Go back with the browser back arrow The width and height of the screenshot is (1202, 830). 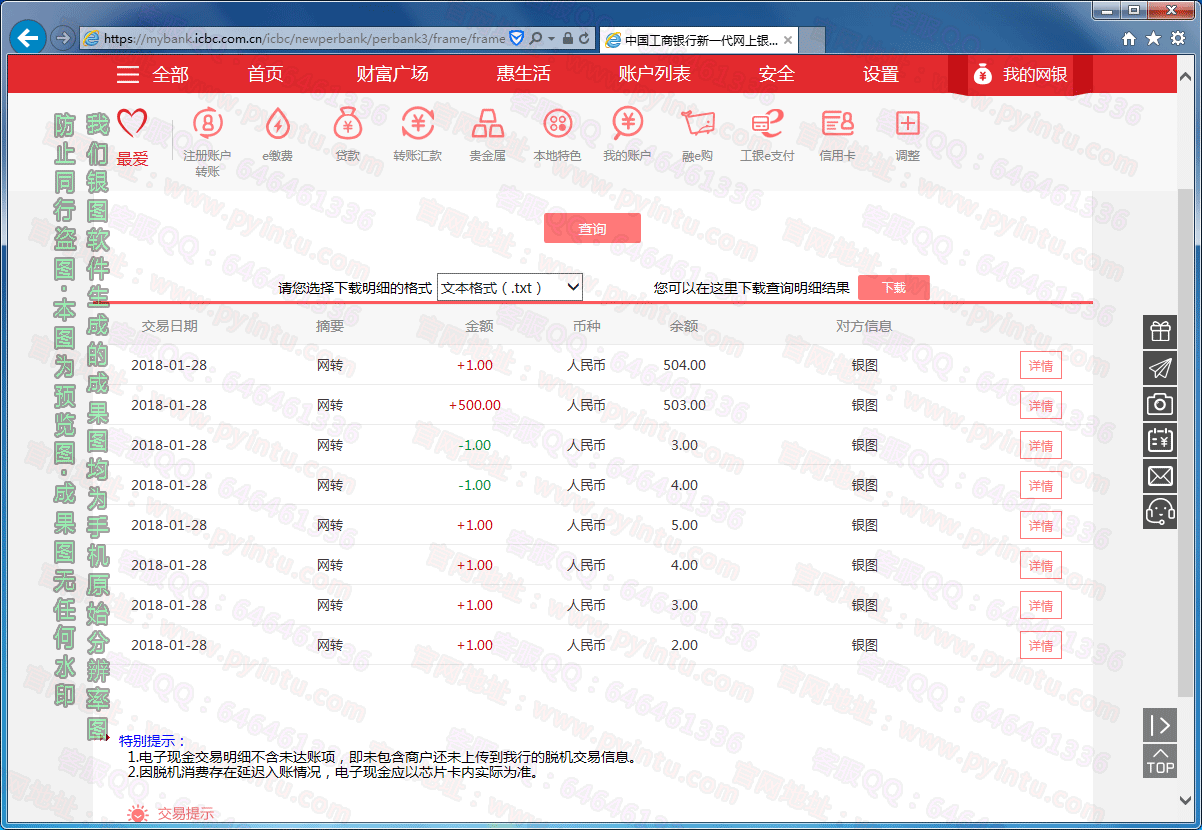pos(28,38)
